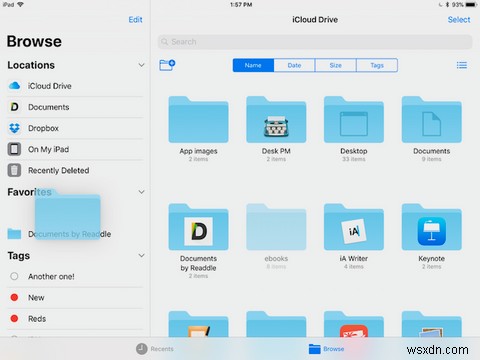Click the iCloud Drive title
This screenshot has height=360, width=480.
[x=315, y=20]
